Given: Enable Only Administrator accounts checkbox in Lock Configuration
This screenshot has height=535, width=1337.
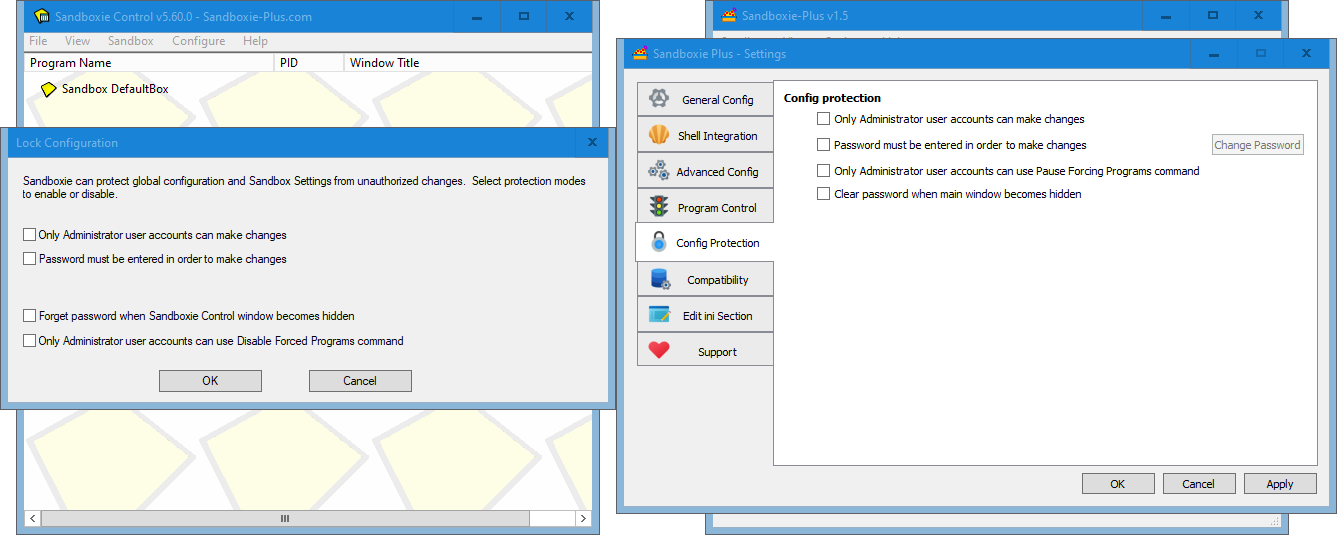Looking at the screenshot, I should click(30, 235).
